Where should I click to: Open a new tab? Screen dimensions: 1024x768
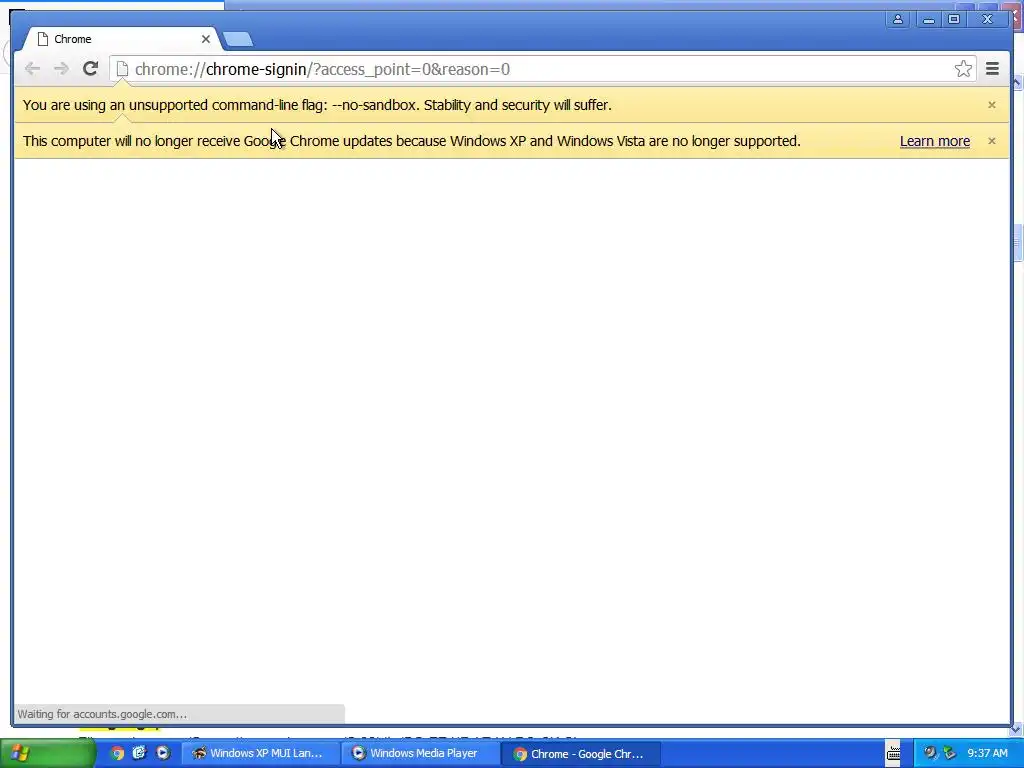click(238, 40)
